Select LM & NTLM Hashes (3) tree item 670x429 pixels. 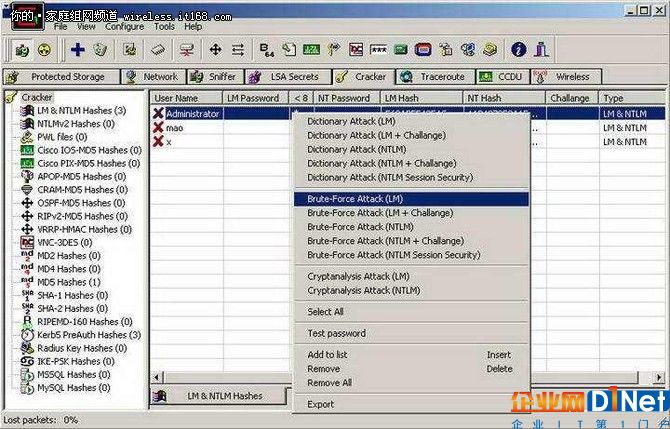pos(81,111)
